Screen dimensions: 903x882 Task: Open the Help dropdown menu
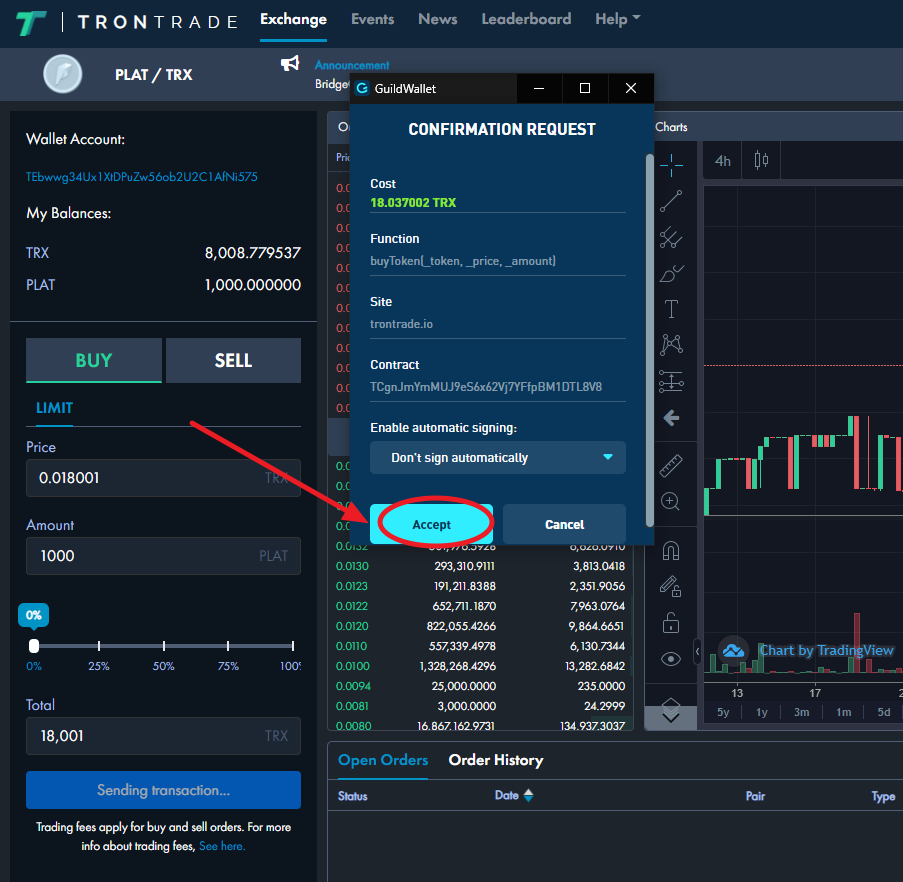pyautogui.click(x=617, y=20)
